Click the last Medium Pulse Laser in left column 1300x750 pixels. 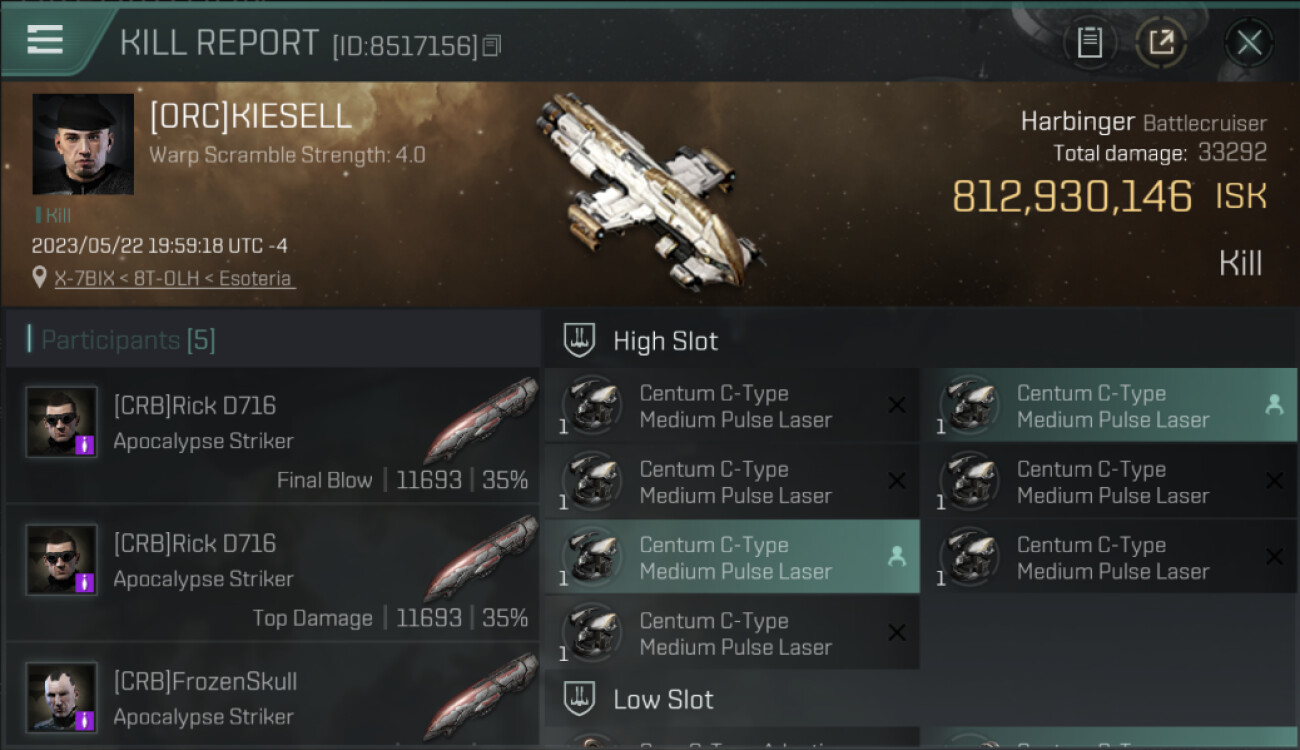[x=734, y=634]
